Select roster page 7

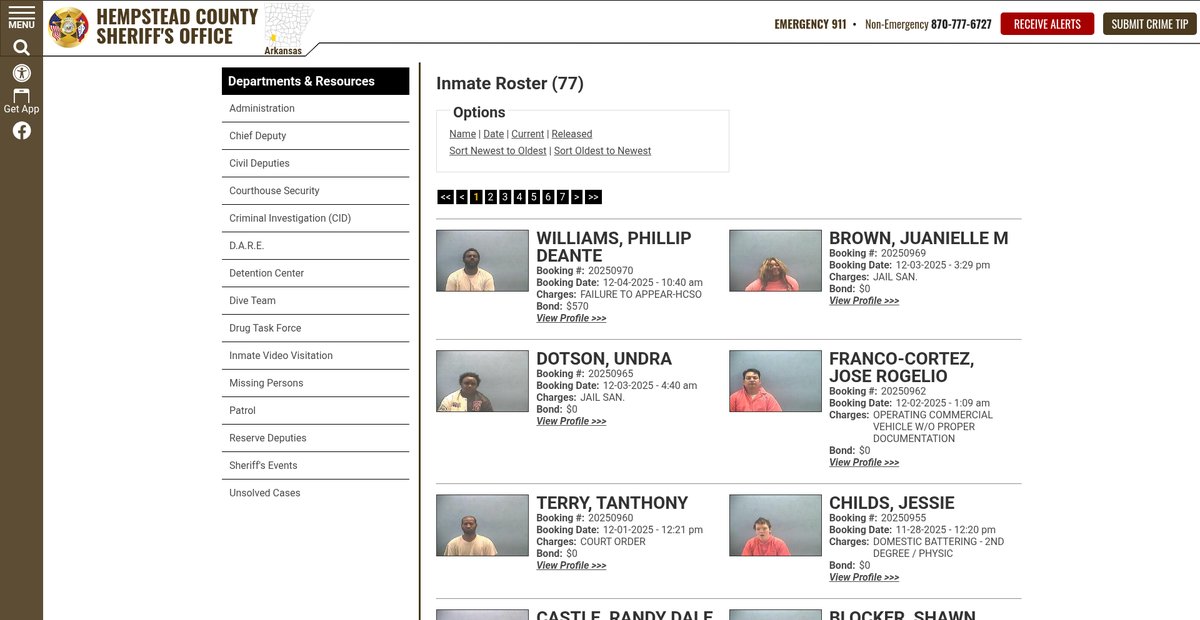click(x=563, y=197)
